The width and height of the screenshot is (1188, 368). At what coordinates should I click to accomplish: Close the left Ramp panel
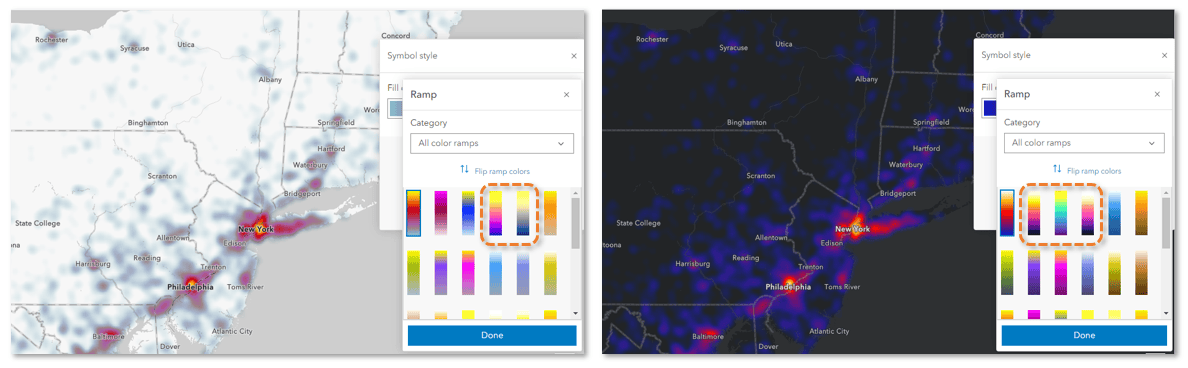point(567,95)
